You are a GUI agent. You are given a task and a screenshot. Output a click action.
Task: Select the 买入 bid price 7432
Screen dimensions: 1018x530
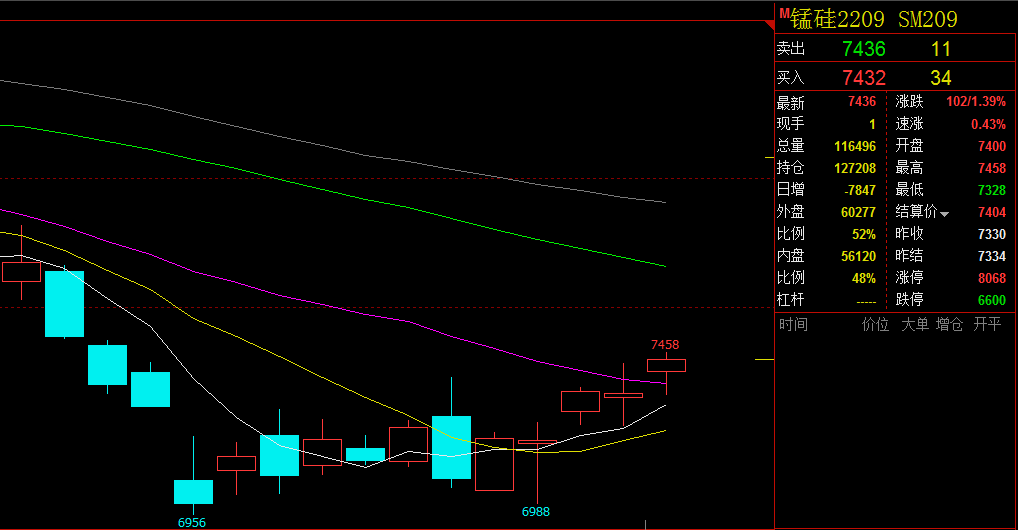pyautogui.click(x=863, y=78)
